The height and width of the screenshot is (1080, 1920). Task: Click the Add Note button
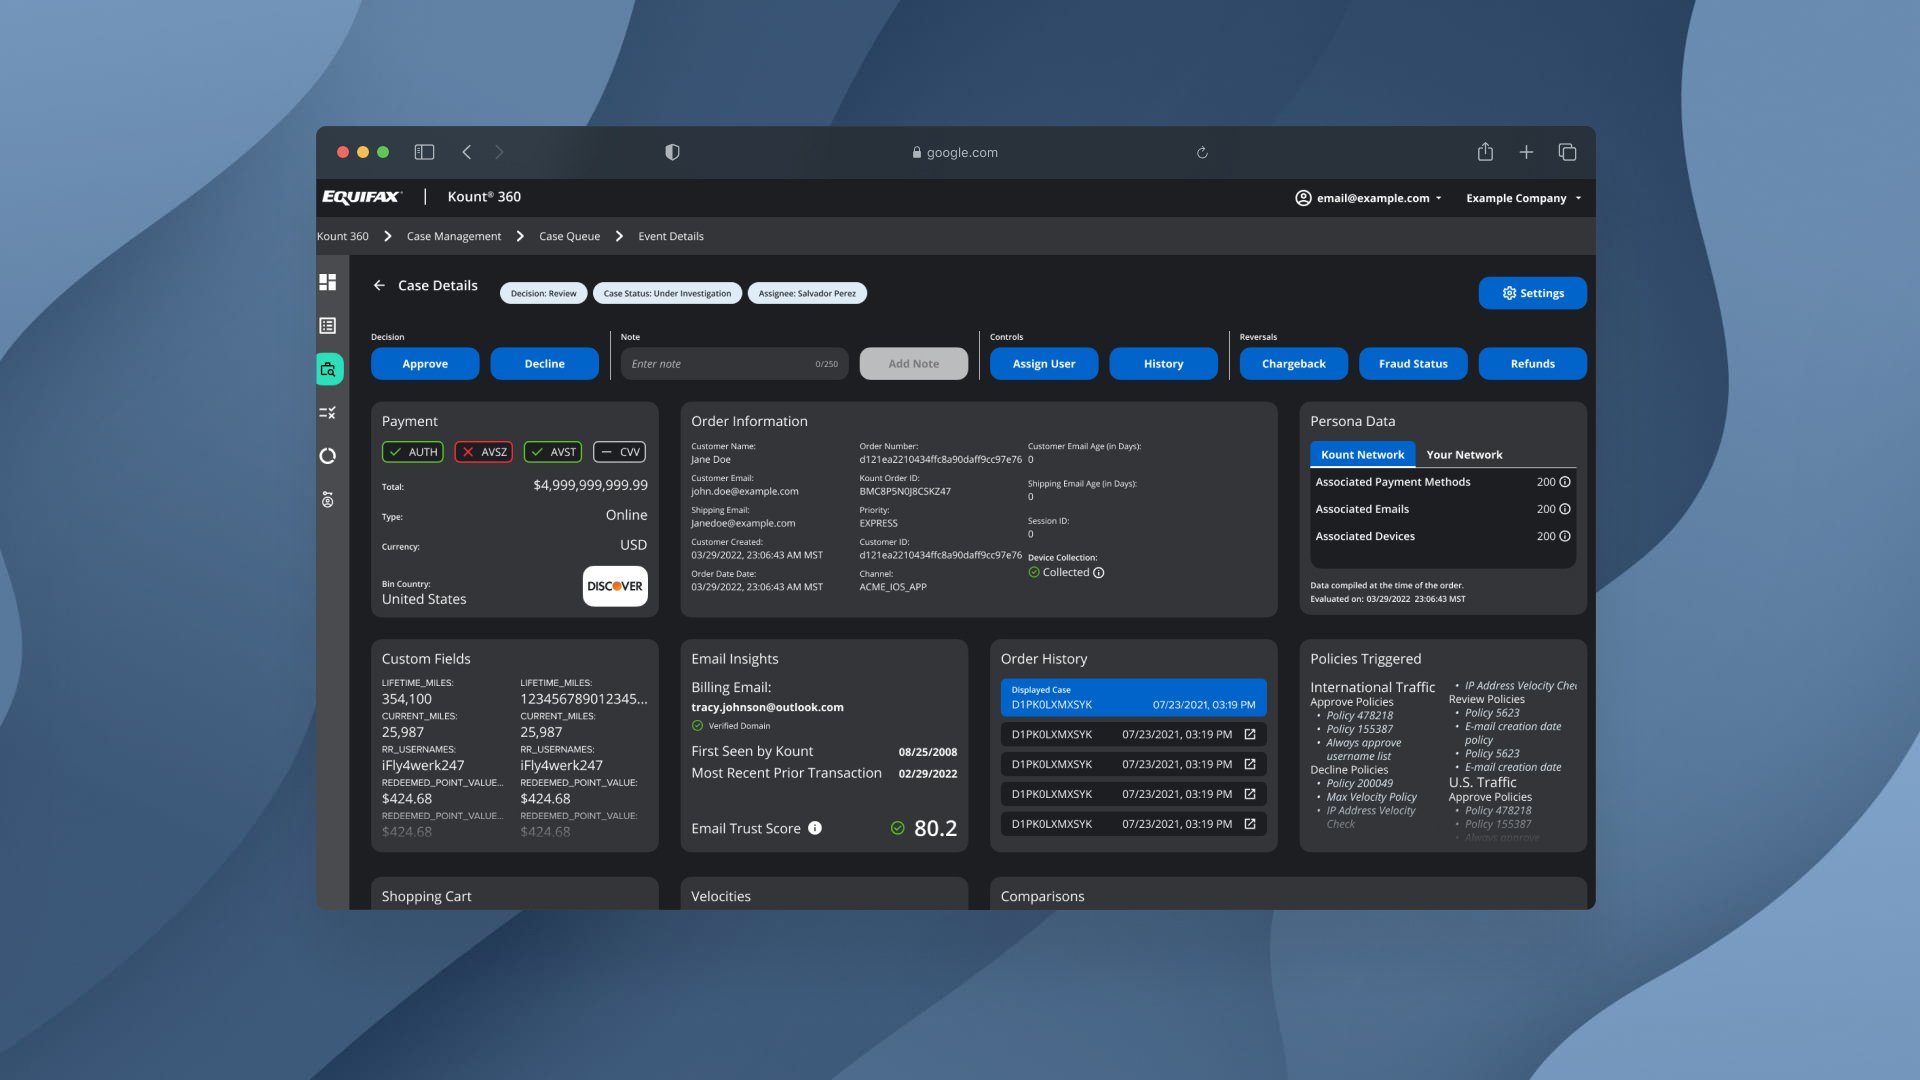914,364
